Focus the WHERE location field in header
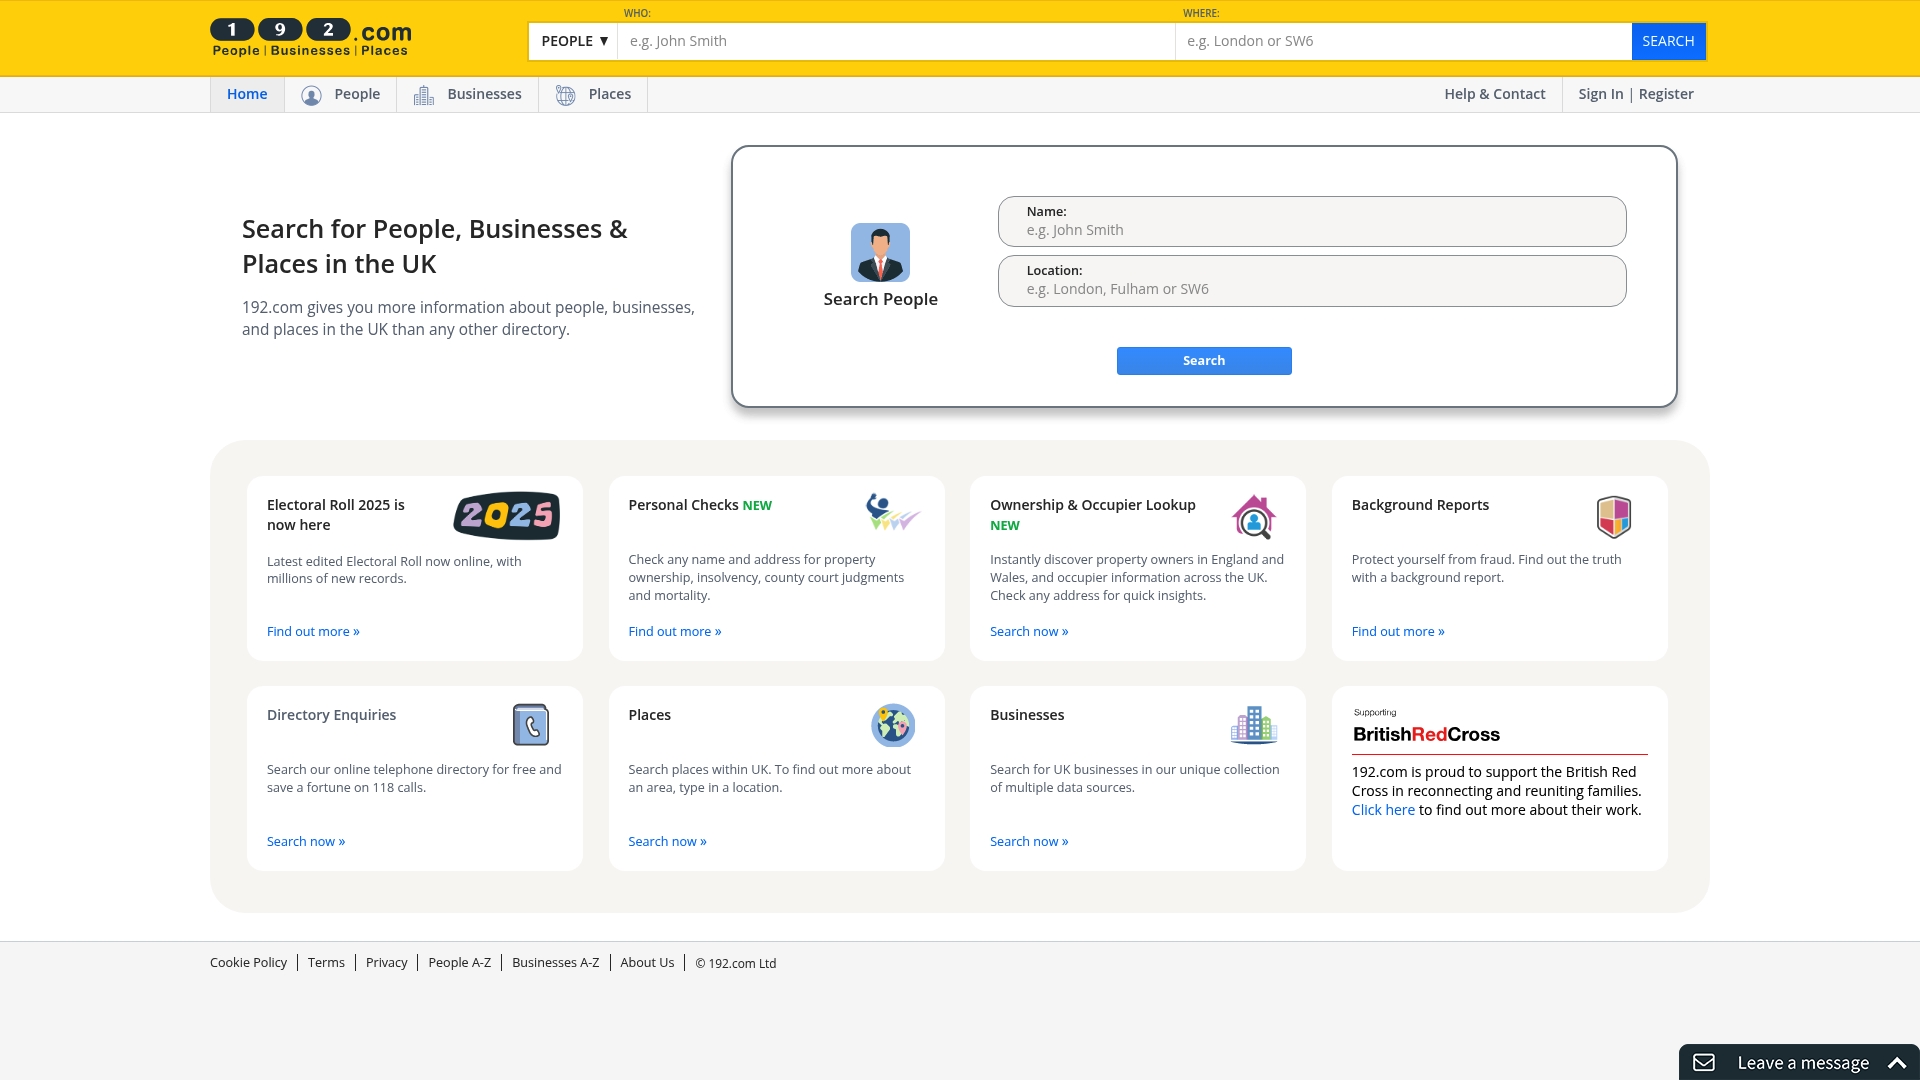Screen dimensions: 1920x1080 tap(1403, 41)
